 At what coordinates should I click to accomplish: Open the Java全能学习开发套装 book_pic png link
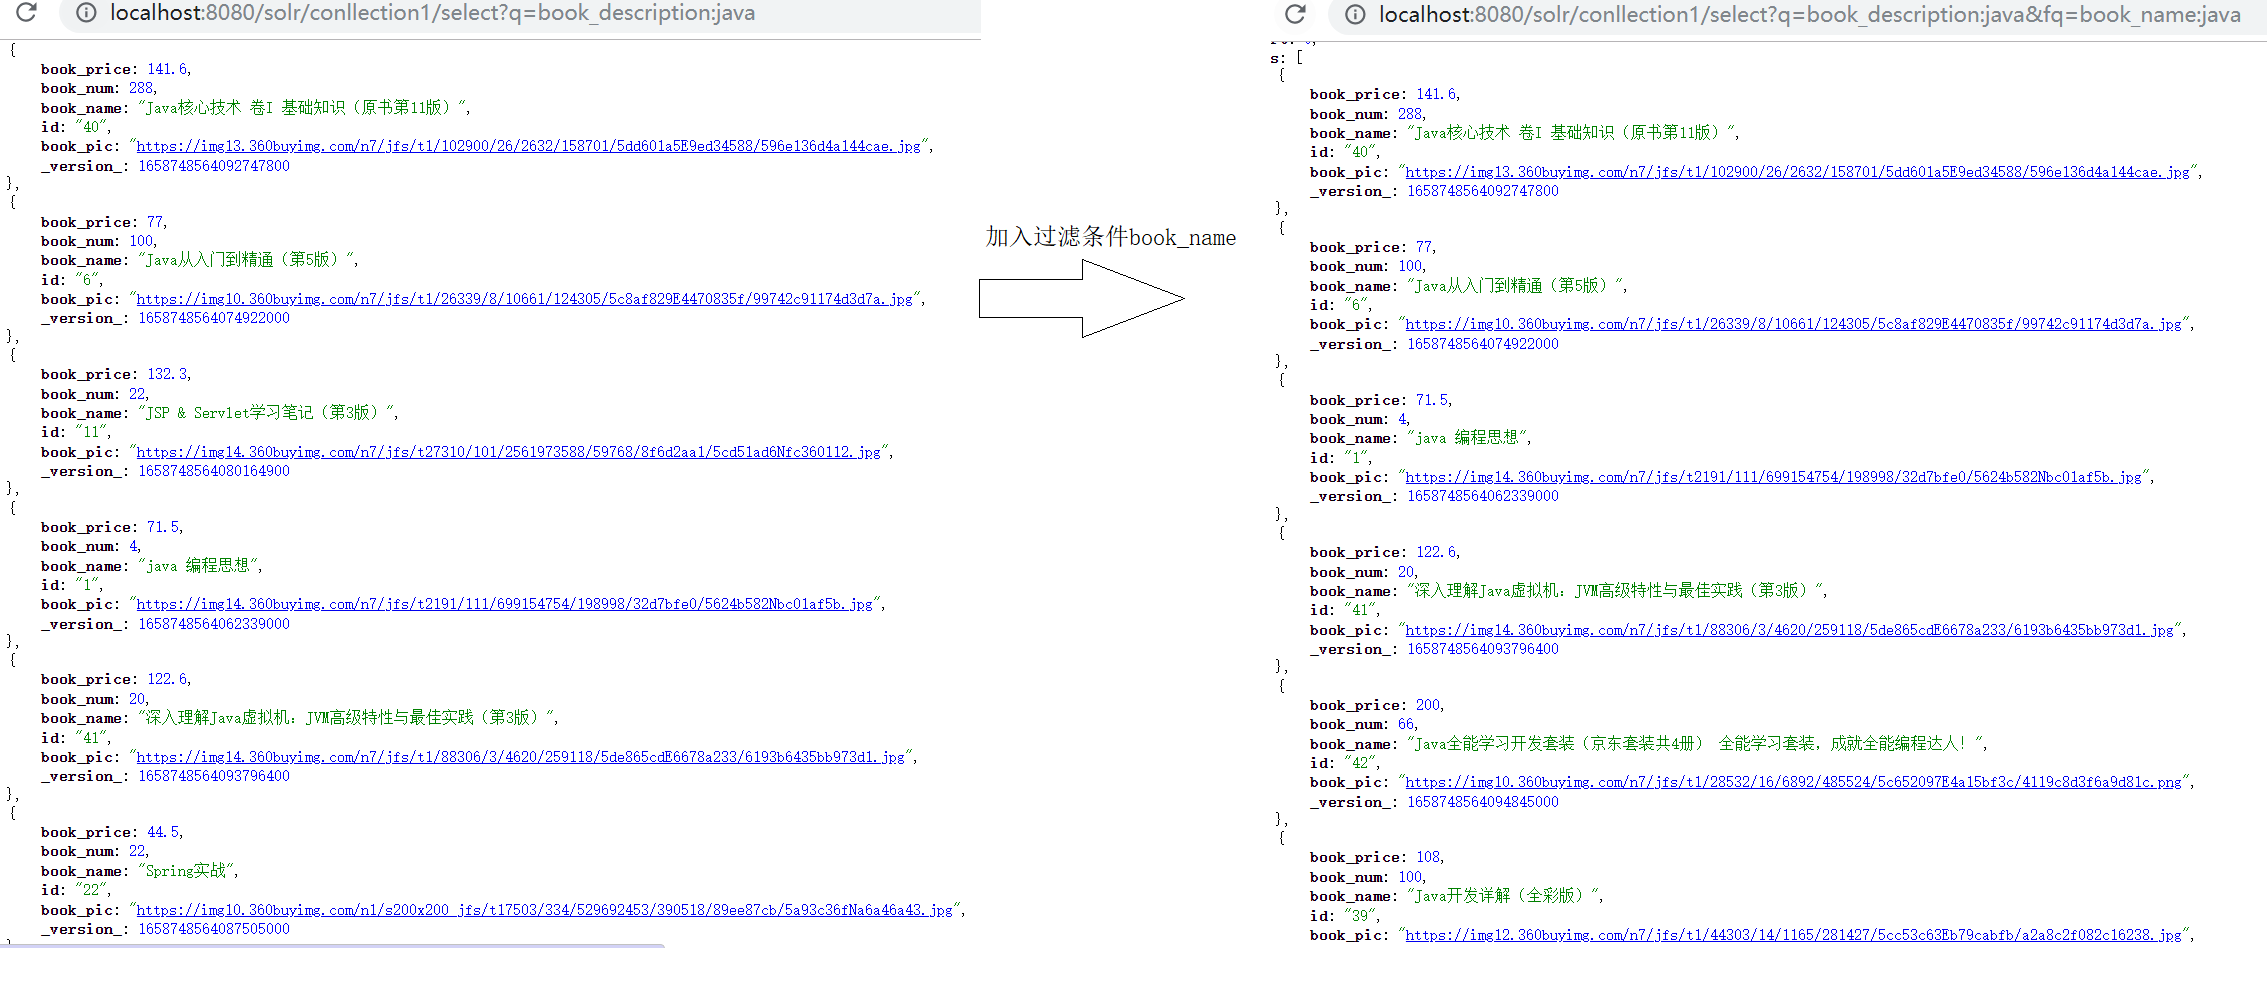coord(1792,782)
